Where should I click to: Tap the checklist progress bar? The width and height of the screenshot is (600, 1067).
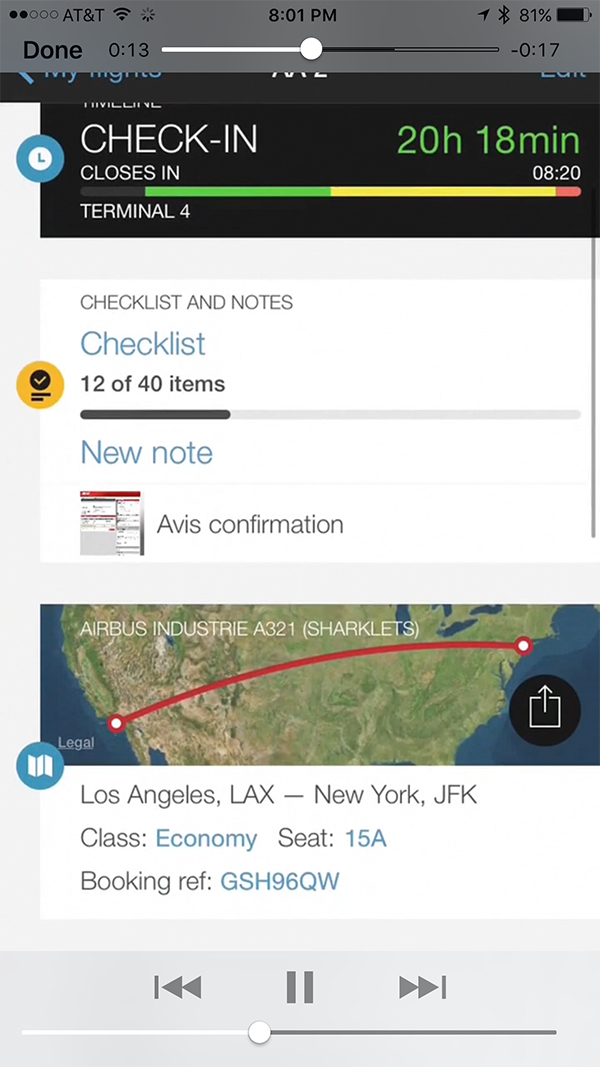pyautogui.click(x=330, y=414)
